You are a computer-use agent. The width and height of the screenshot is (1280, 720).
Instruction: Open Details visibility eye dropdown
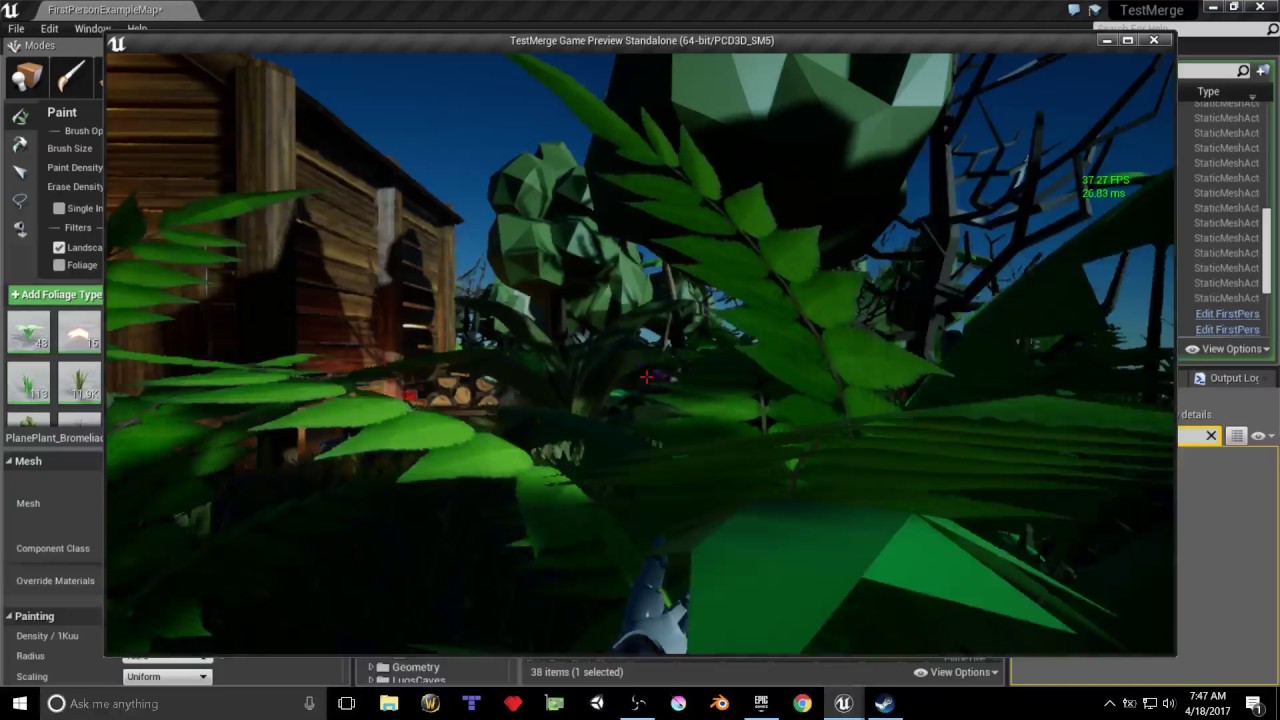(1261, 436)
